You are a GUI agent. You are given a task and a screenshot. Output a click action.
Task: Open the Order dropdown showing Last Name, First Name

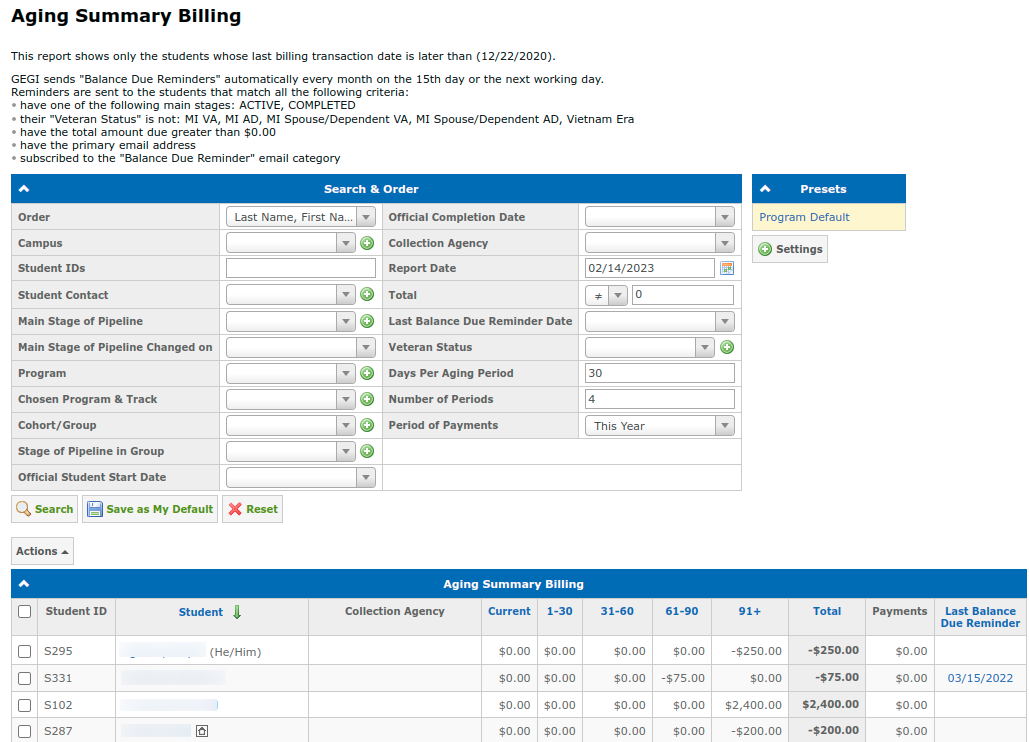click(x=301, y=216)
